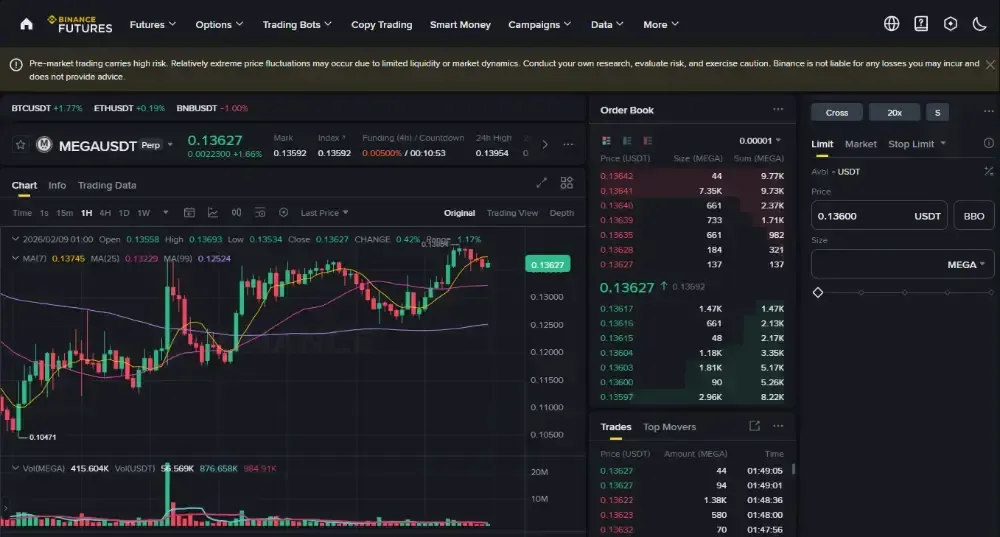The width and height of the screenshot is (1000, 537).
Task: Pop out the Trades panel
Action: click(754, 425)
